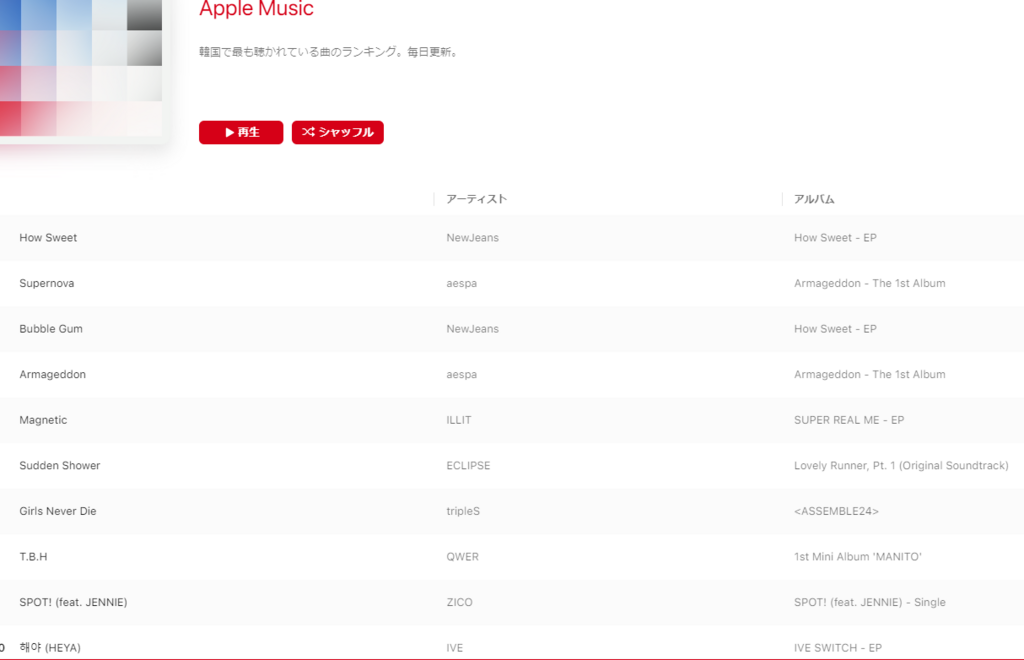This screenshot has width=1024, height=660.
Task: Click the シャッフル shuffle button
Action: point(337,132)
